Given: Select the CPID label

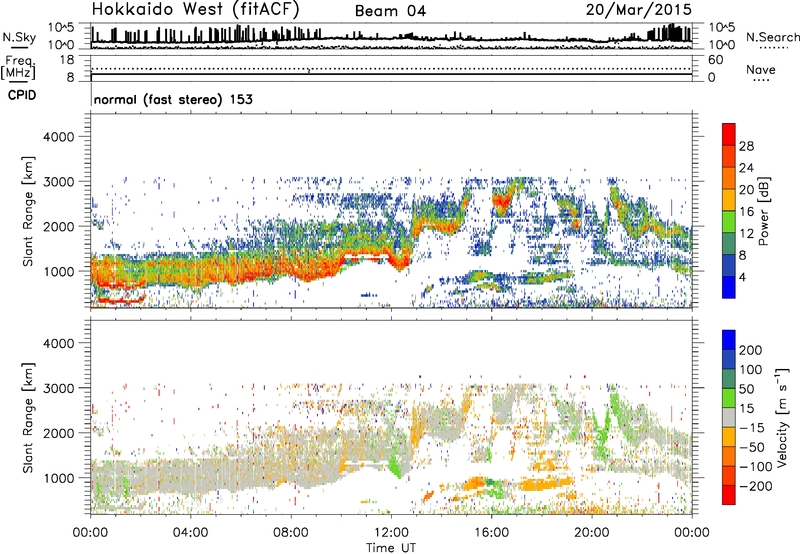Looking at the screenshot, I should (x=22, y=95).
